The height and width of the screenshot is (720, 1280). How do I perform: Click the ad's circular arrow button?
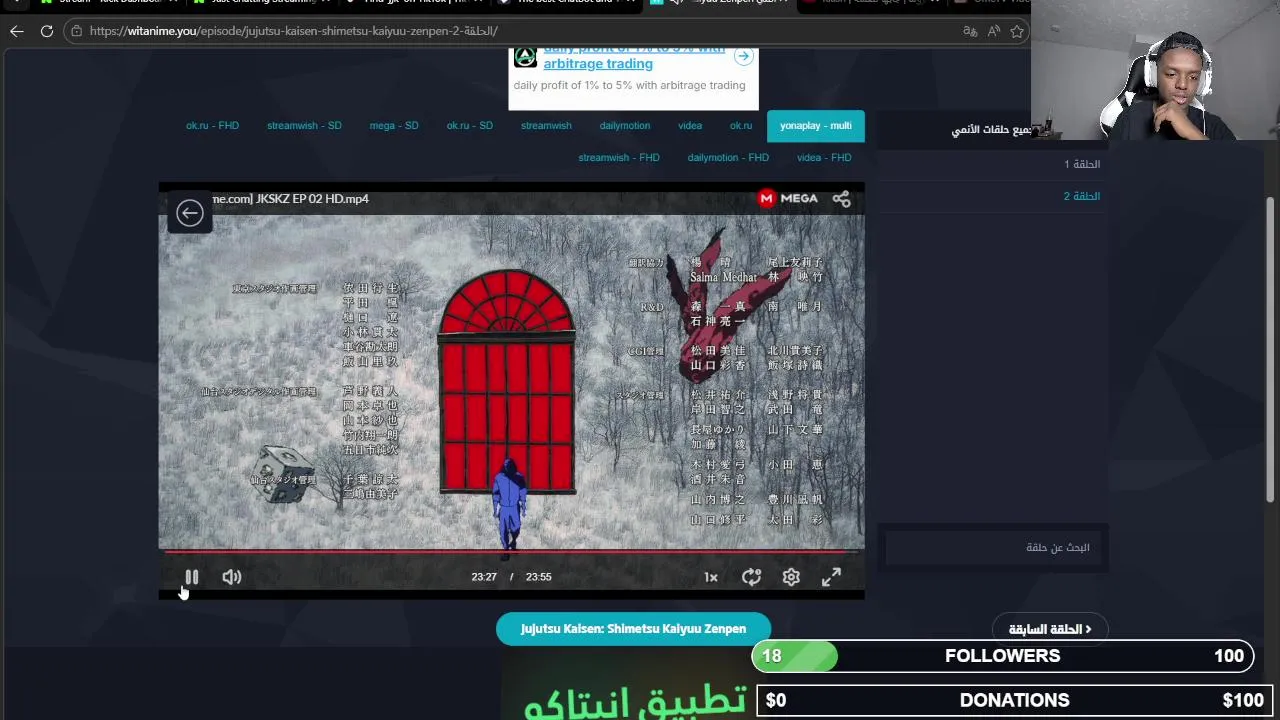coord(743,56)
